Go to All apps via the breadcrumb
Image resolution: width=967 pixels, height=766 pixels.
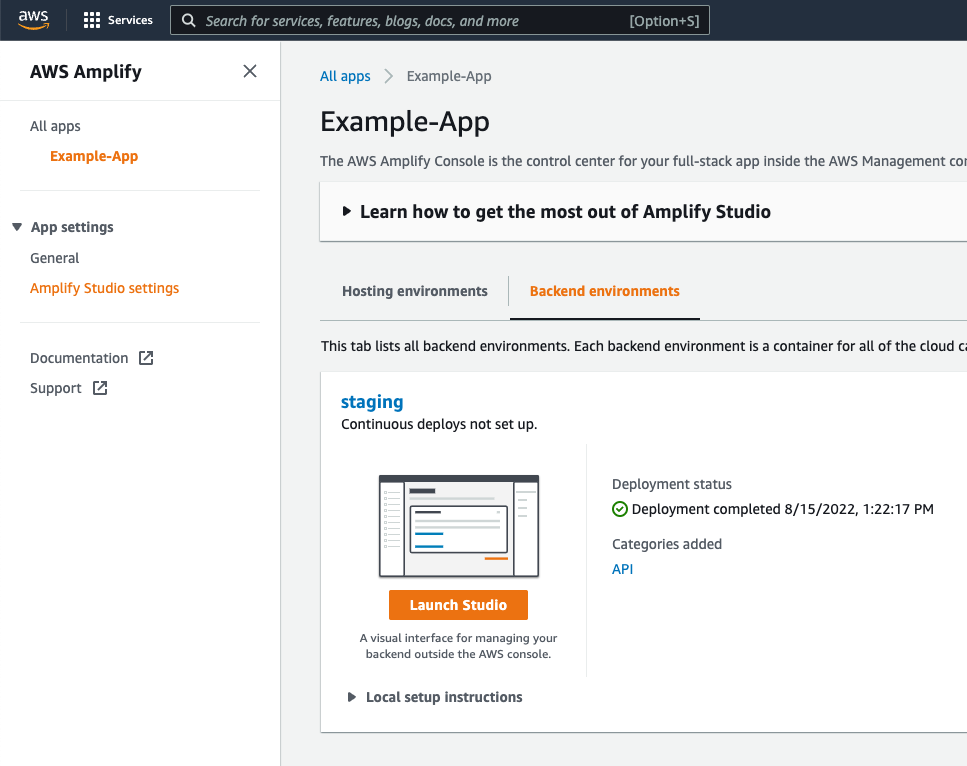[x=345, y=75]
